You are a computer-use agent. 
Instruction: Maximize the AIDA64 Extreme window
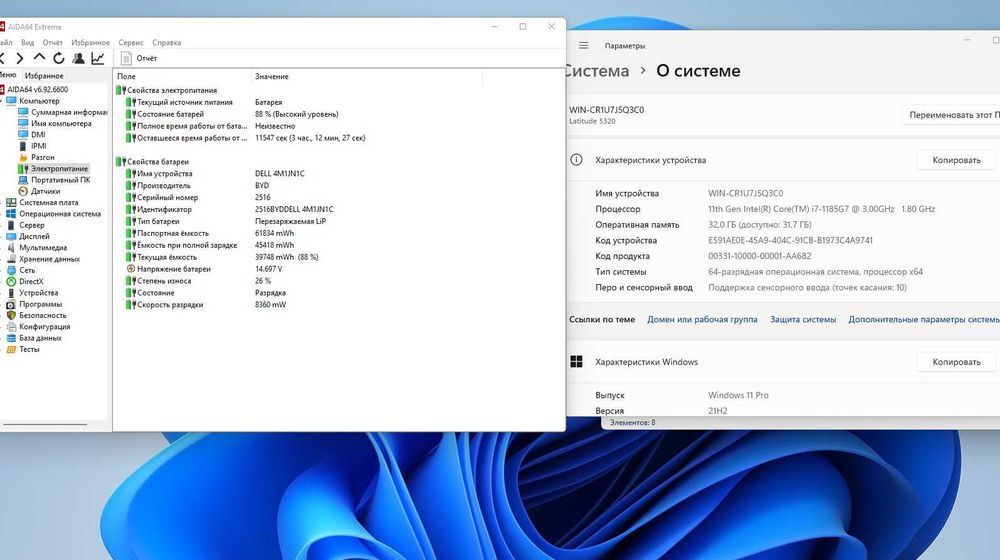523,26
